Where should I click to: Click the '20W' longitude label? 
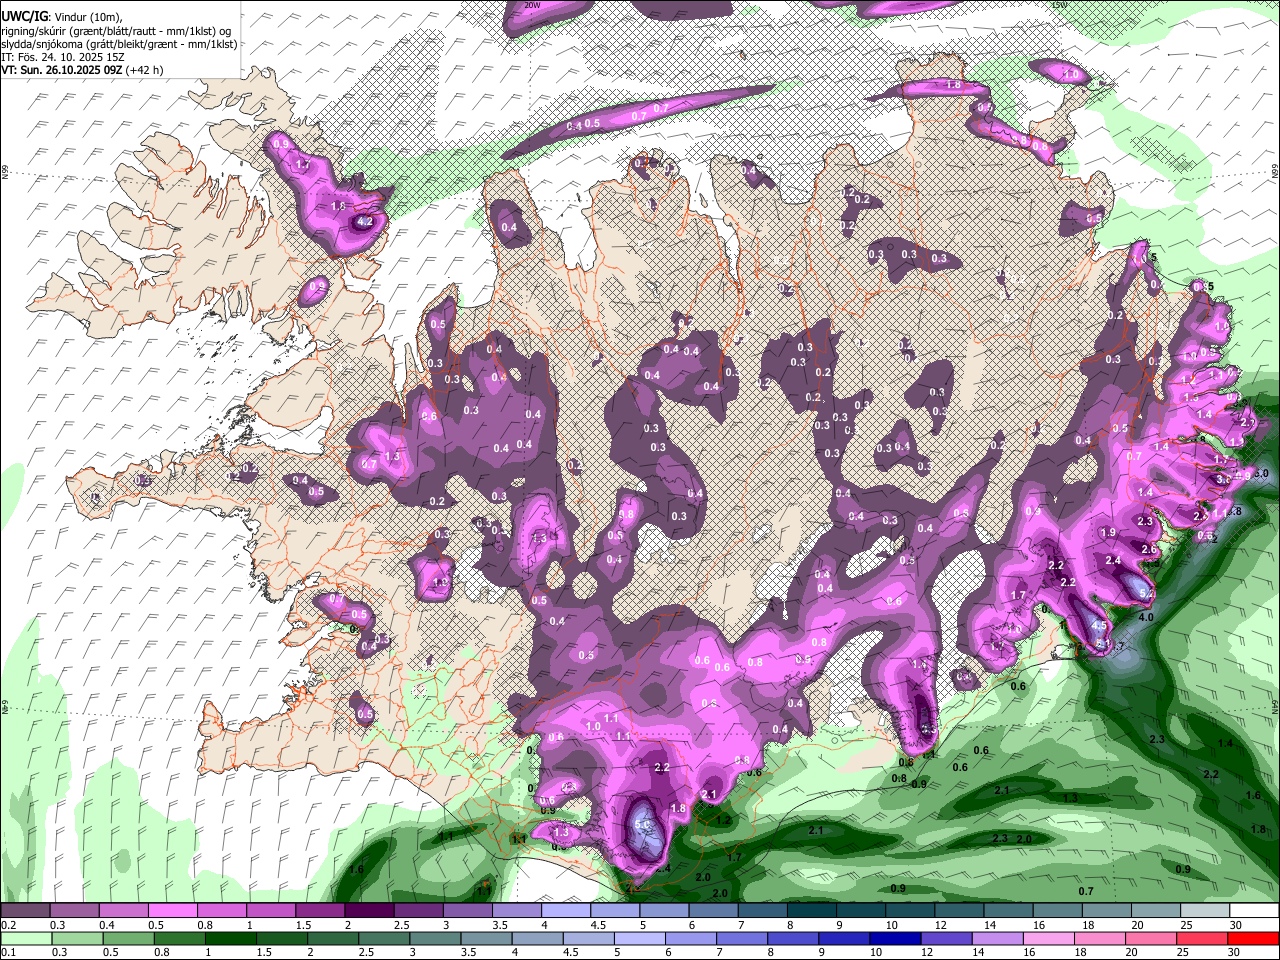[532, 5]
